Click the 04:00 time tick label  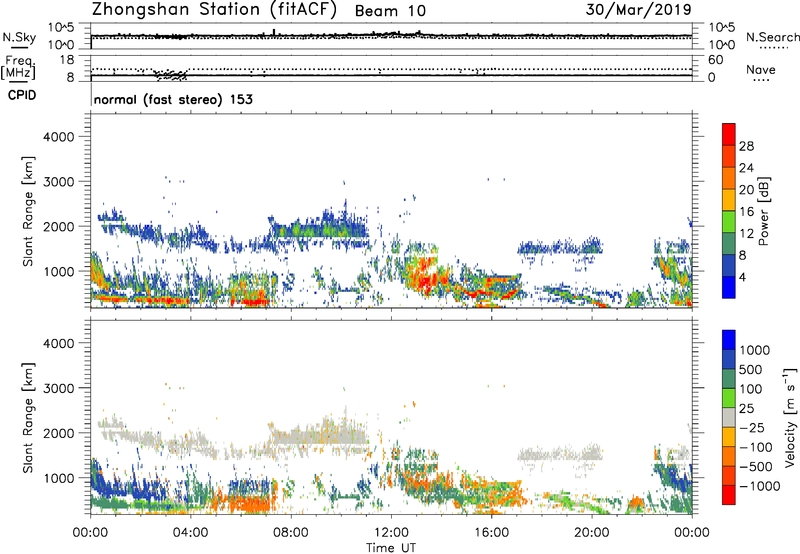click(190, 533)
